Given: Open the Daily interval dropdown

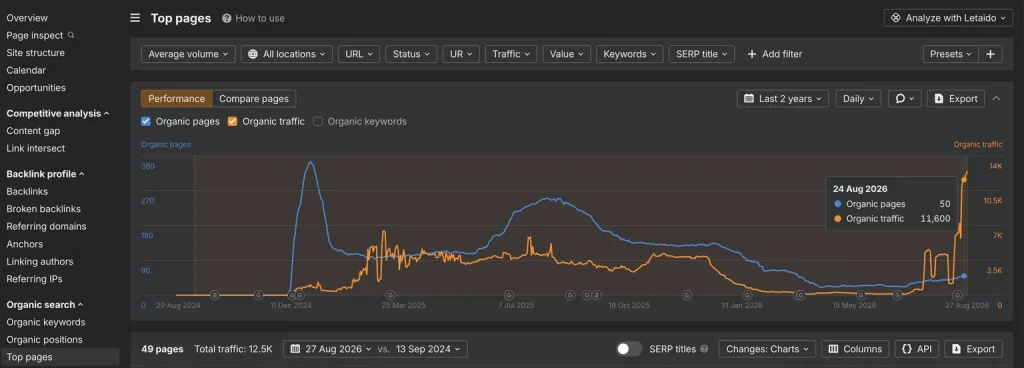Looking at the screenshot, I should click(859, 99).
